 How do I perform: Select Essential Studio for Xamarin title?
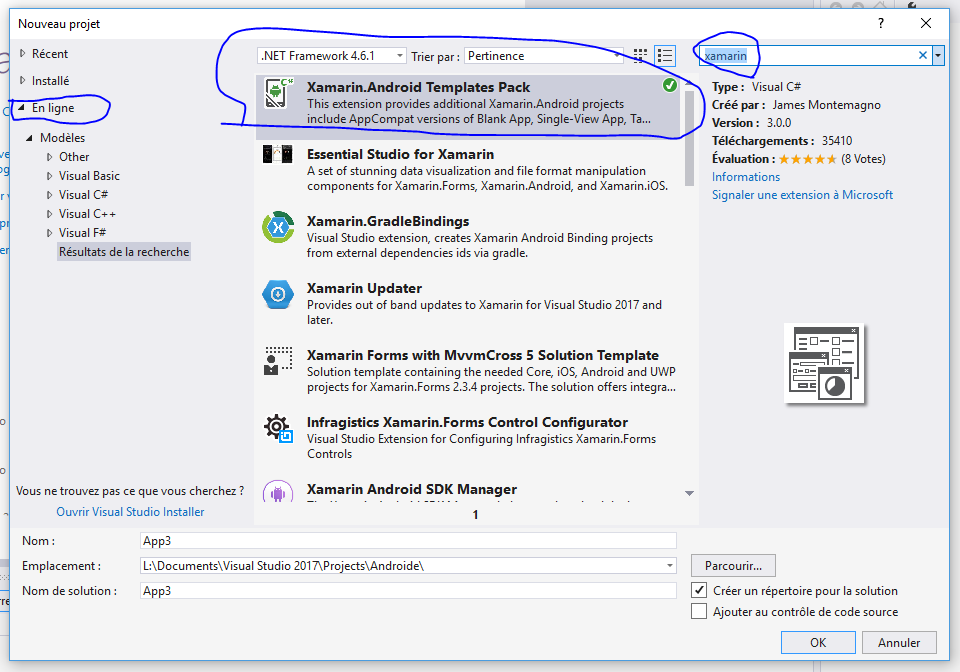click(400, 154)
